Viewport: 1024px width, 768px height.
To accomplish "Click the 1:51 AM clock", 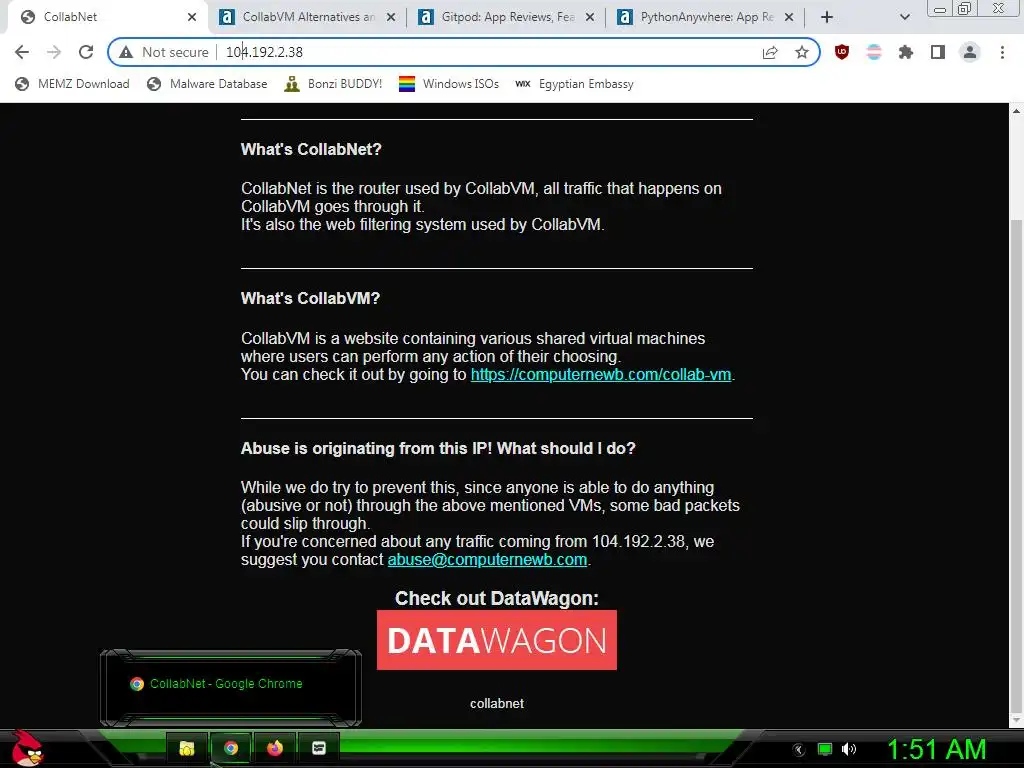I will point(936,749).
